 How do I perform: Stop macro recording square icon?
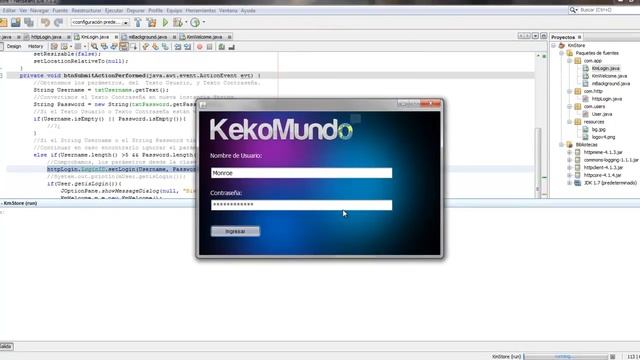tap(209, 47)
